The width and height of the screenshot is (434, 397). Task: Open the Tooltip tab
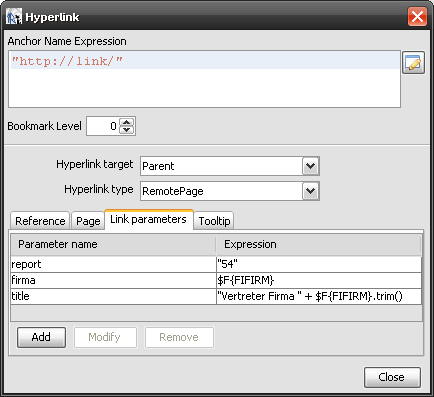click(x=214, y=221)
